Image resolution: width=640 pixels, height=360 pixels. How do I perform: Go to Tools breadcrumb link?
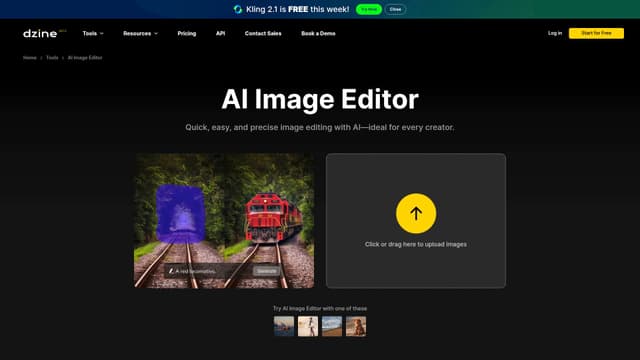click(52, 58)
